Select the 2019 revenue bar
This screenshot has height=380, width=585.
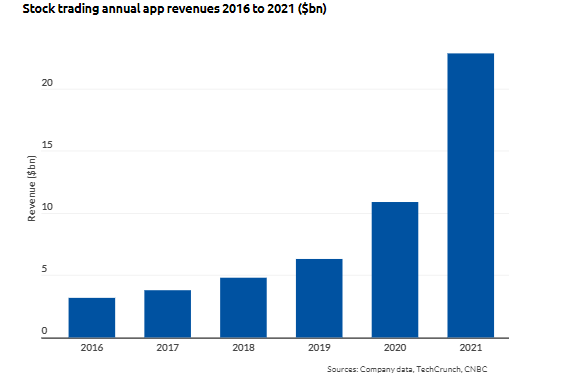tap(319, 298)
